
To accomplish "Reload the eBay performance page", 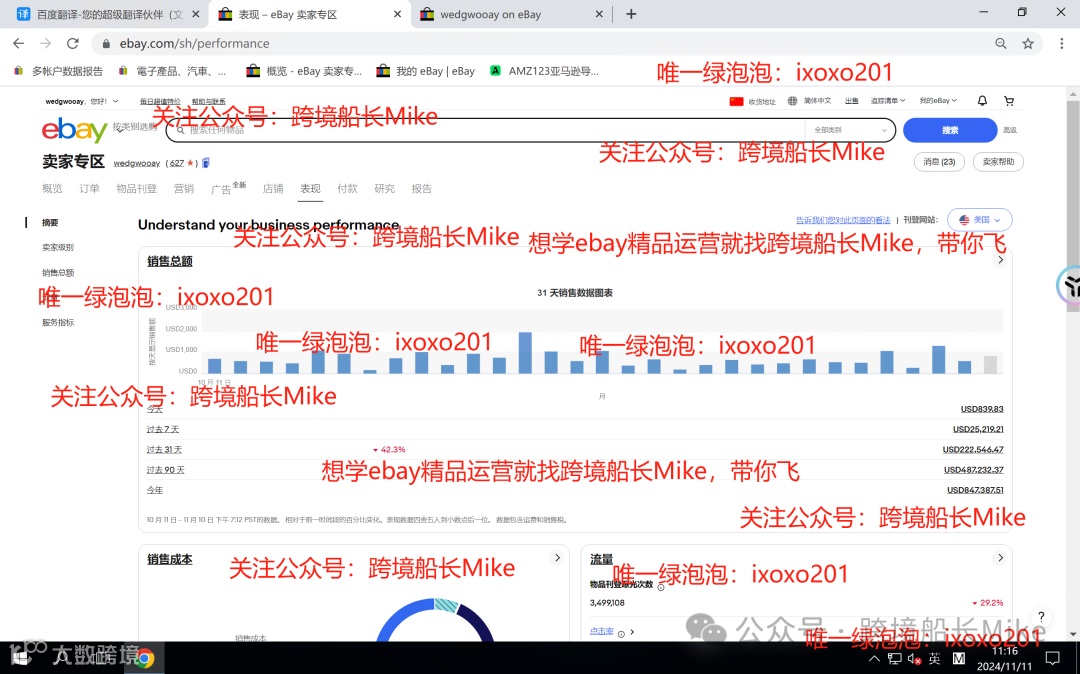I will point(72,43).
